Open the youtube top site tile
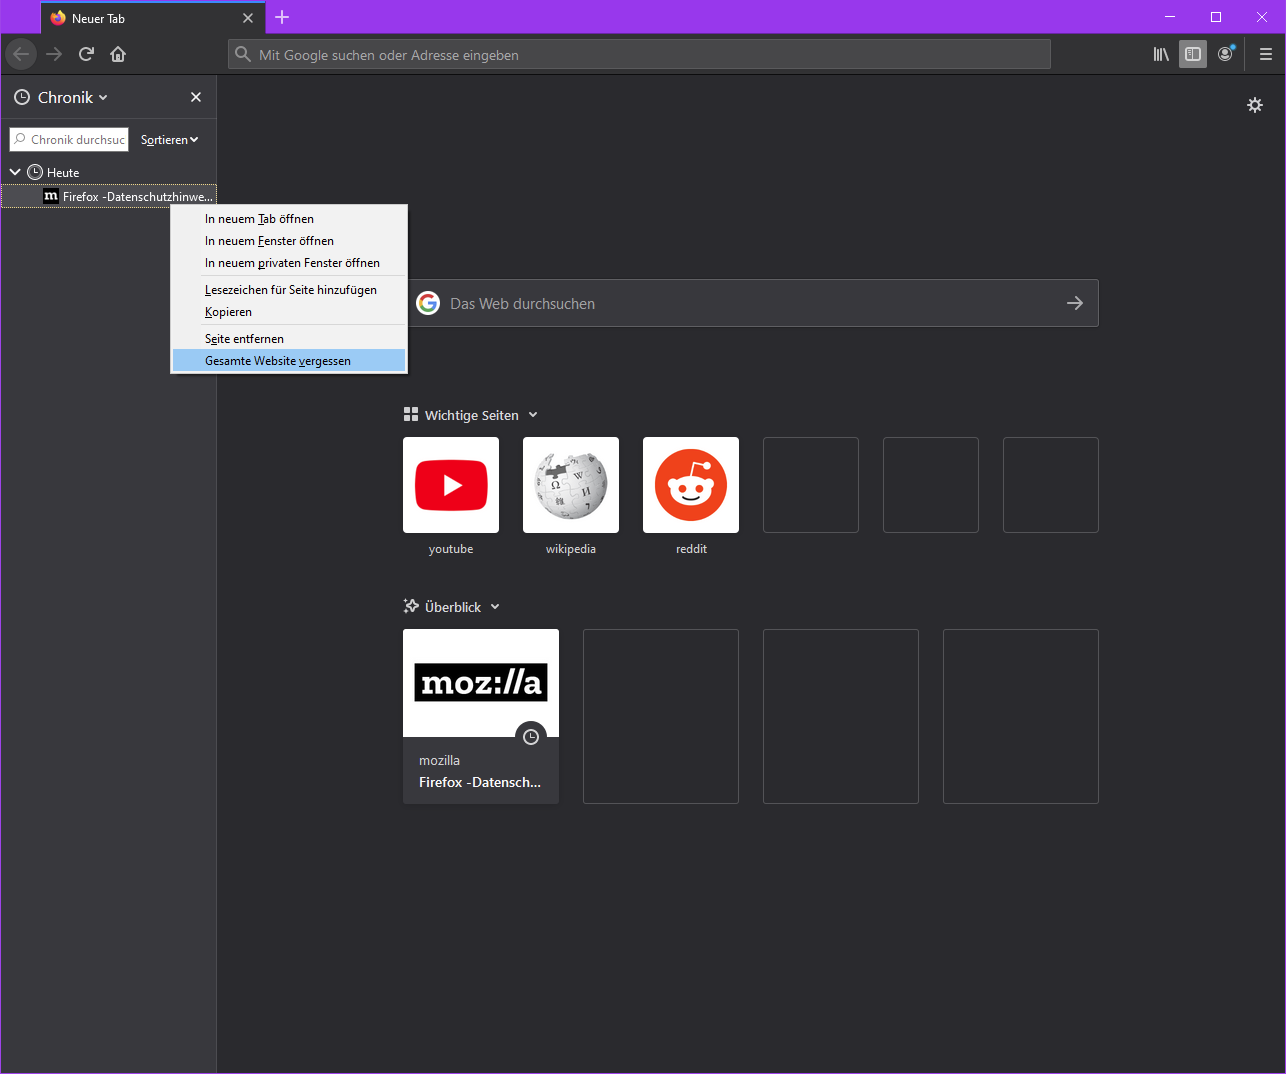This screenshot has height=1074, width=1286. tap(451, 485)
